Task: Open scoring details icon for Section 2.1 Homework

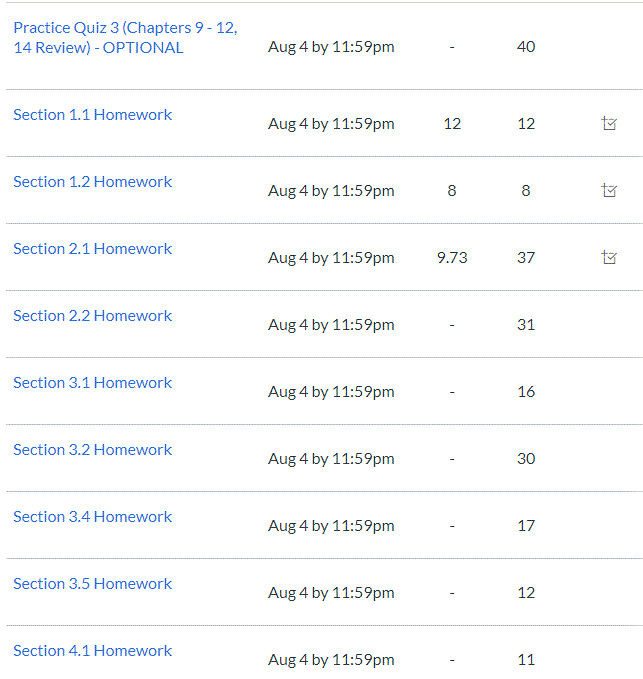Action: [x=609, y=257]
